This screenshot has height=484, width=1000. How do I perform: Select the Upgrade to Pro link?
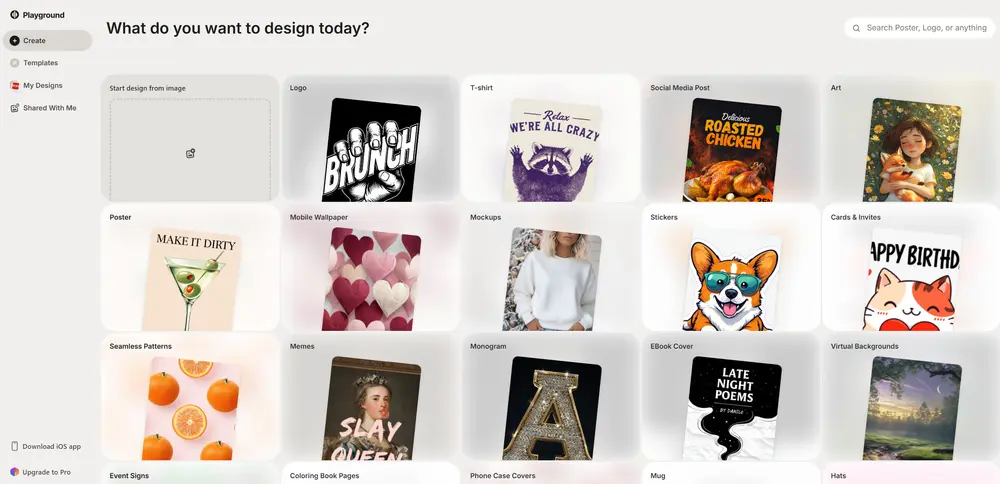[x=46, y=472]
